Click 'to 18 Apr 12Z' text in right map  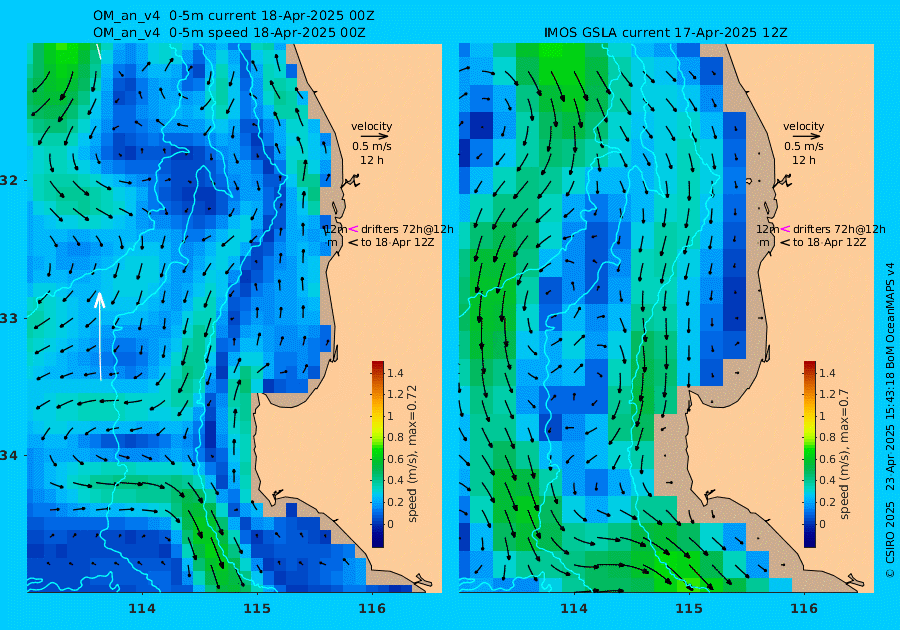[829, 242]
